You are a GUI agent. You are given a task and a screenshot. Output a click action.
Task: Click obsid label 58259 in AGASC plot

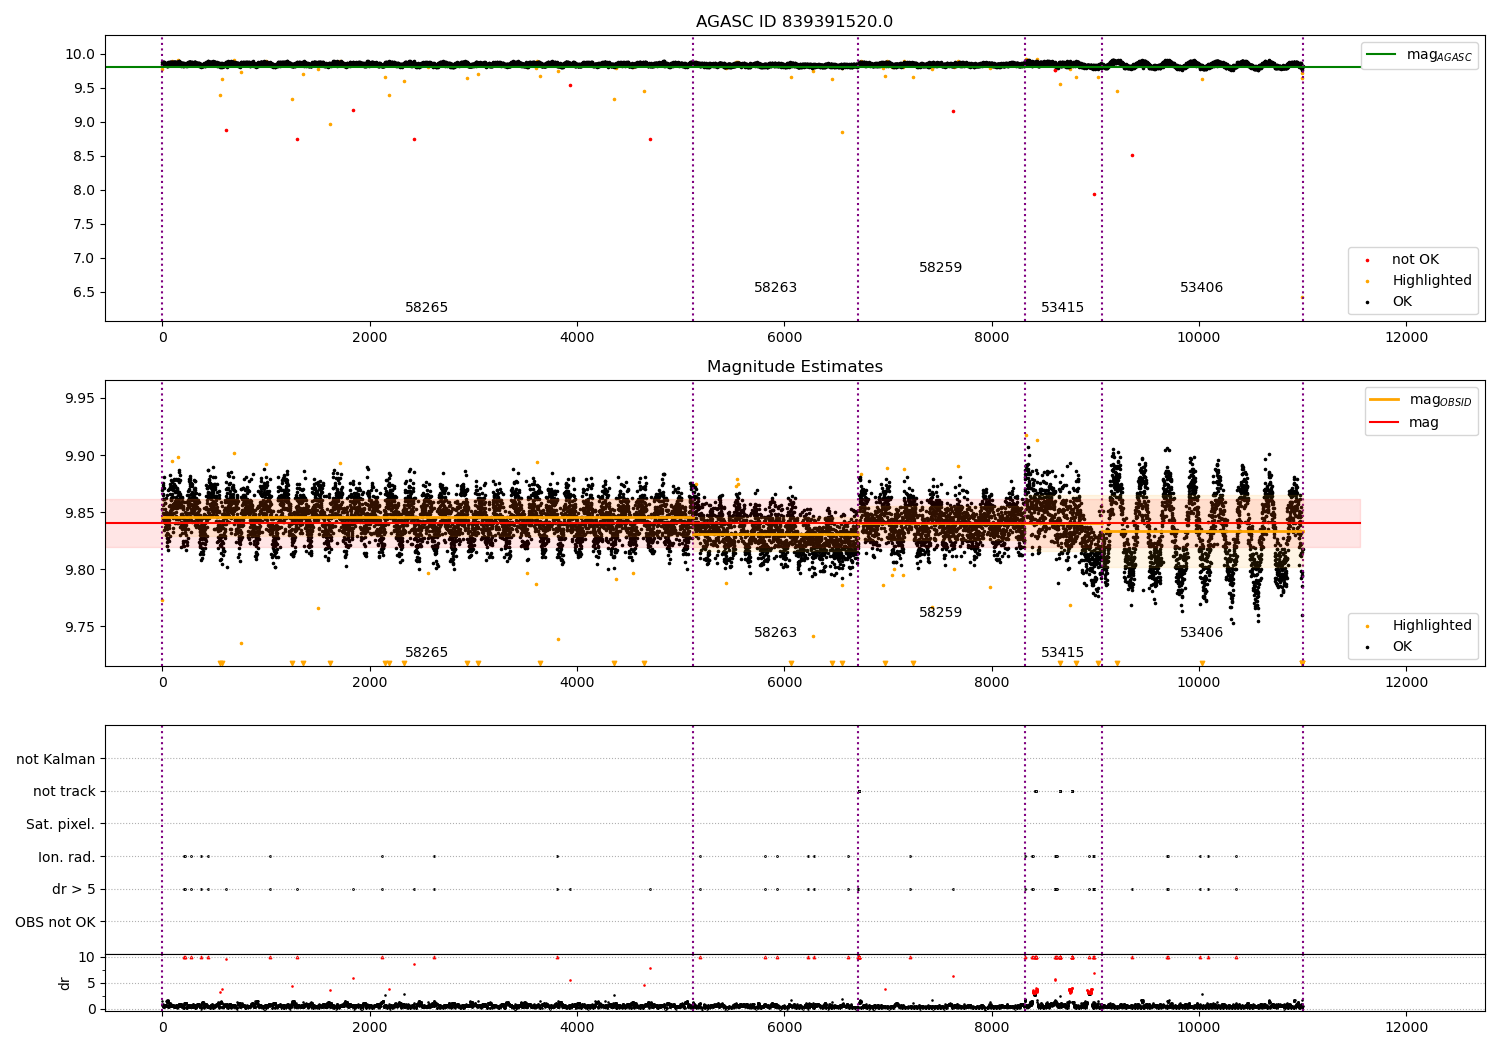coord(940,268)
